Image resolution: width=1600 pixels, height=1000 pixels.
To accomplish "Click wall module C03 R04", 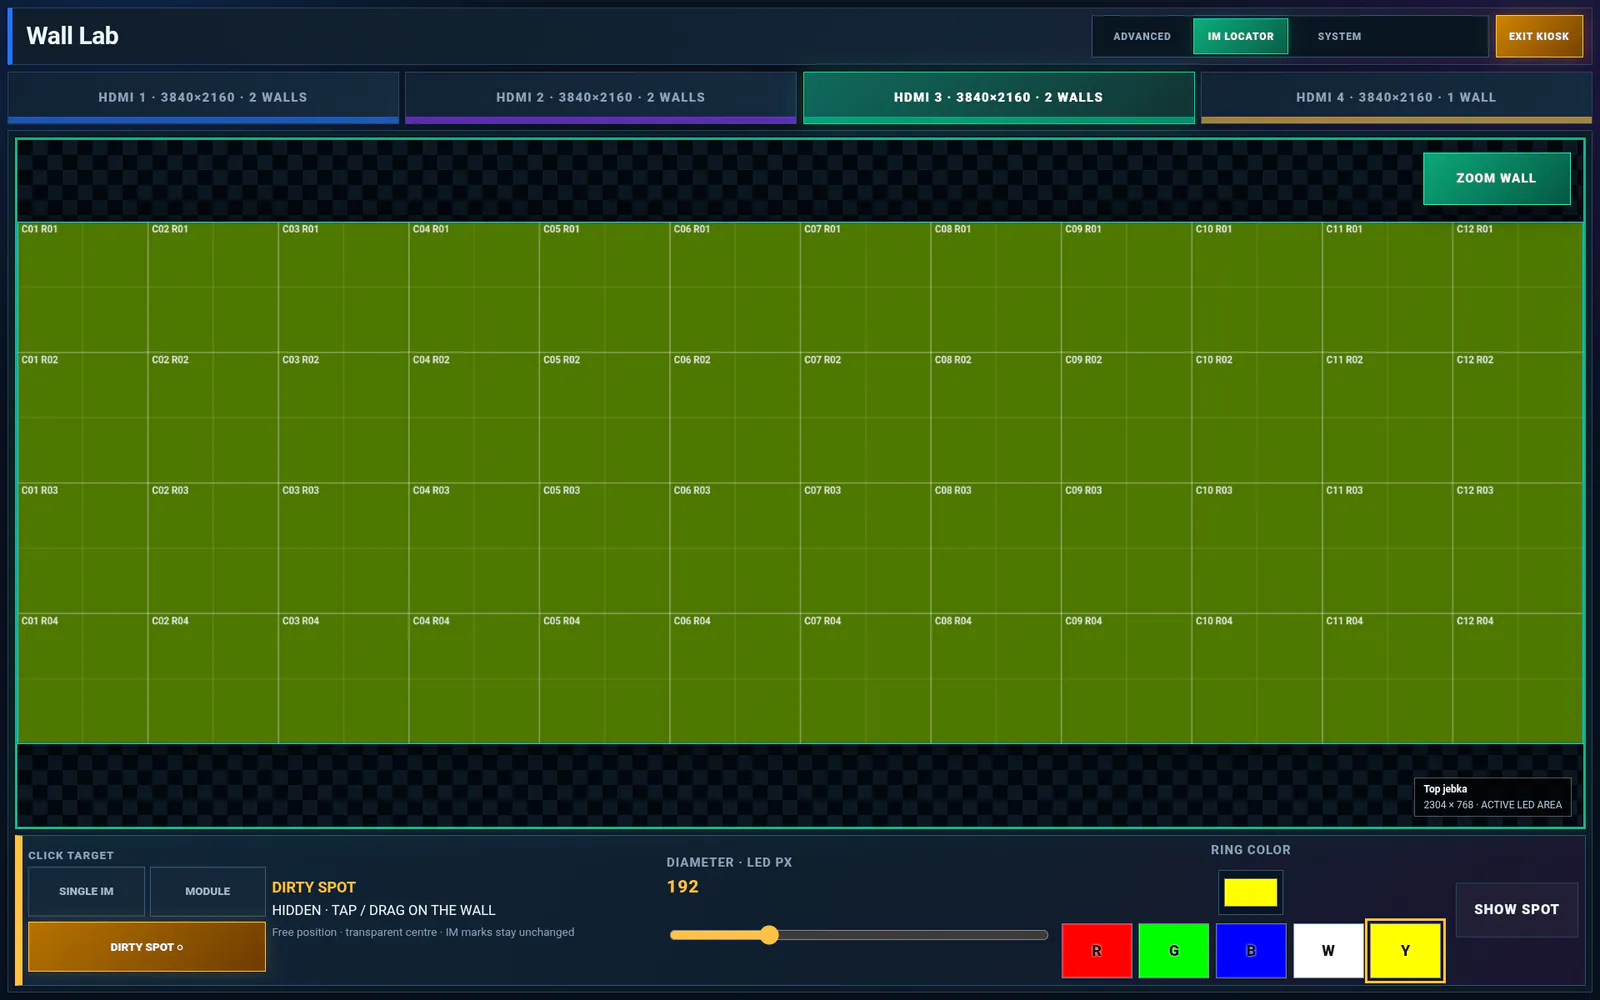I will coord(343,679).
